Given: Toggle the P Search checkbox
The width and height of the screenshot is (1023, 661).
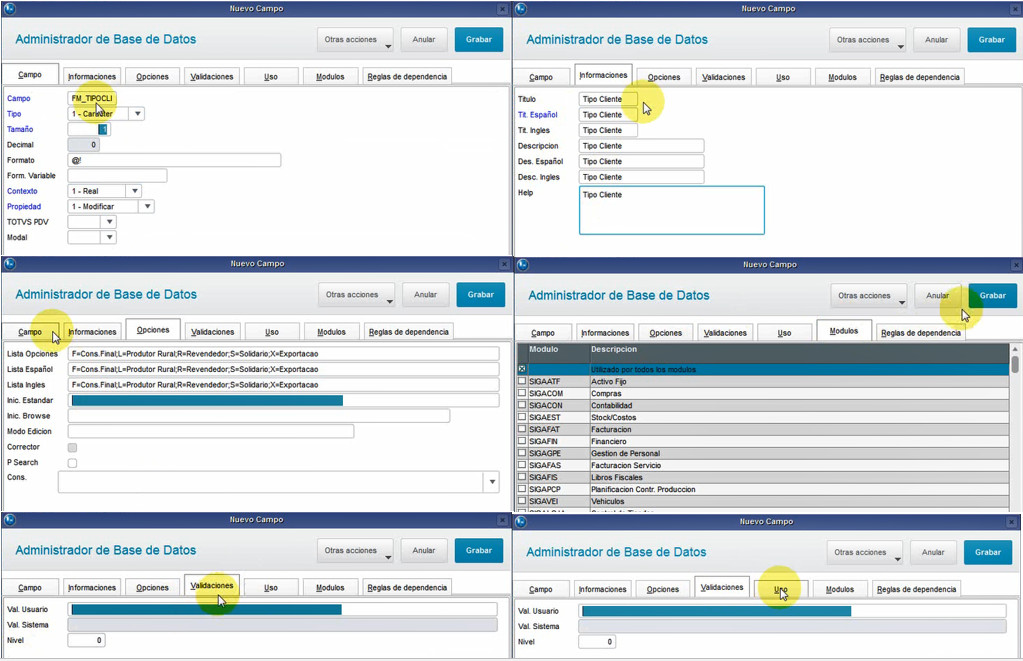Looking at the screenshot, I should click(x=72, y=463).
